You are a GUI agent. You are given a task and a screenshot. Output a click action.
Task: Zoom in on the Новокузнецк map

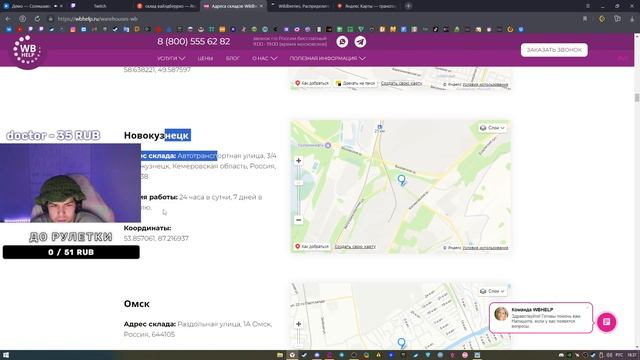click(x=298, y=161)
